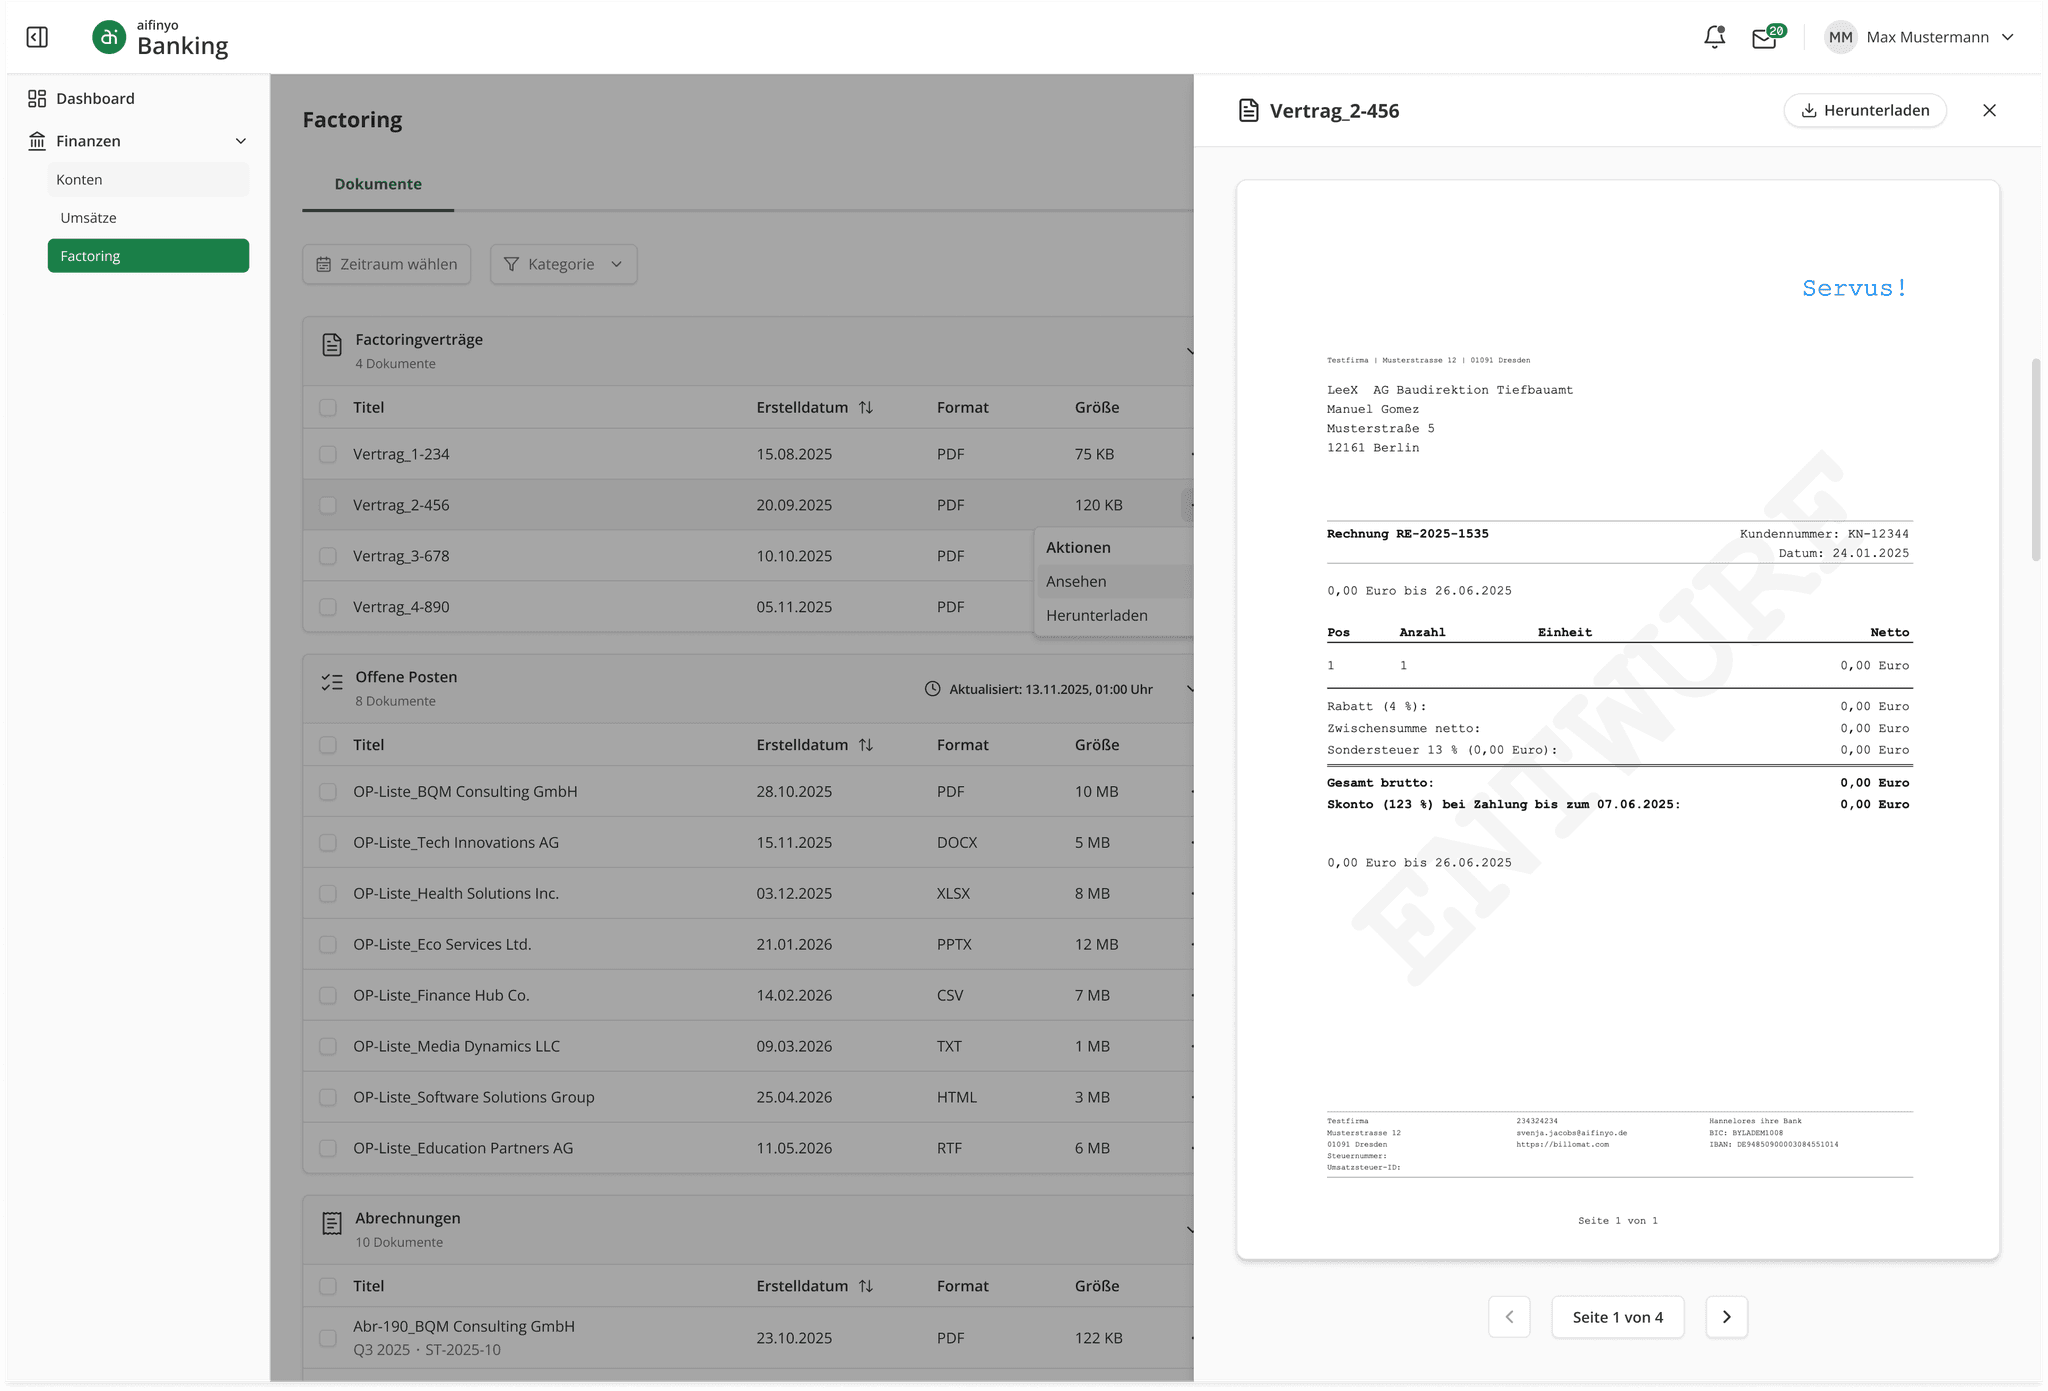Click the preview panel vertical scrollbar
The height and width of the screenshot is (1391, 2048).
tap(2035, 460)
